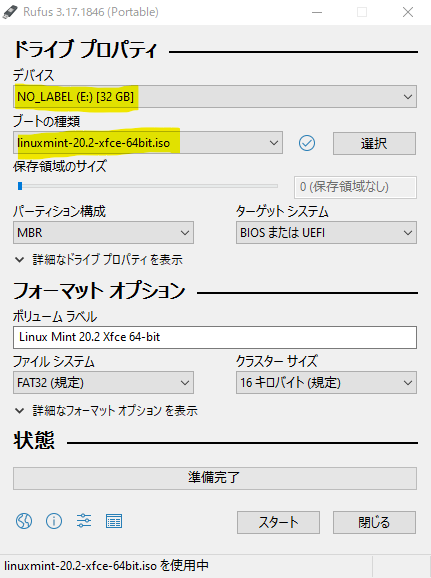Open the クラスター サイズ 16 キロバイト dropdown
This screenshot has height=578, width=431.
pyautogui.click(x=326, y=383)
